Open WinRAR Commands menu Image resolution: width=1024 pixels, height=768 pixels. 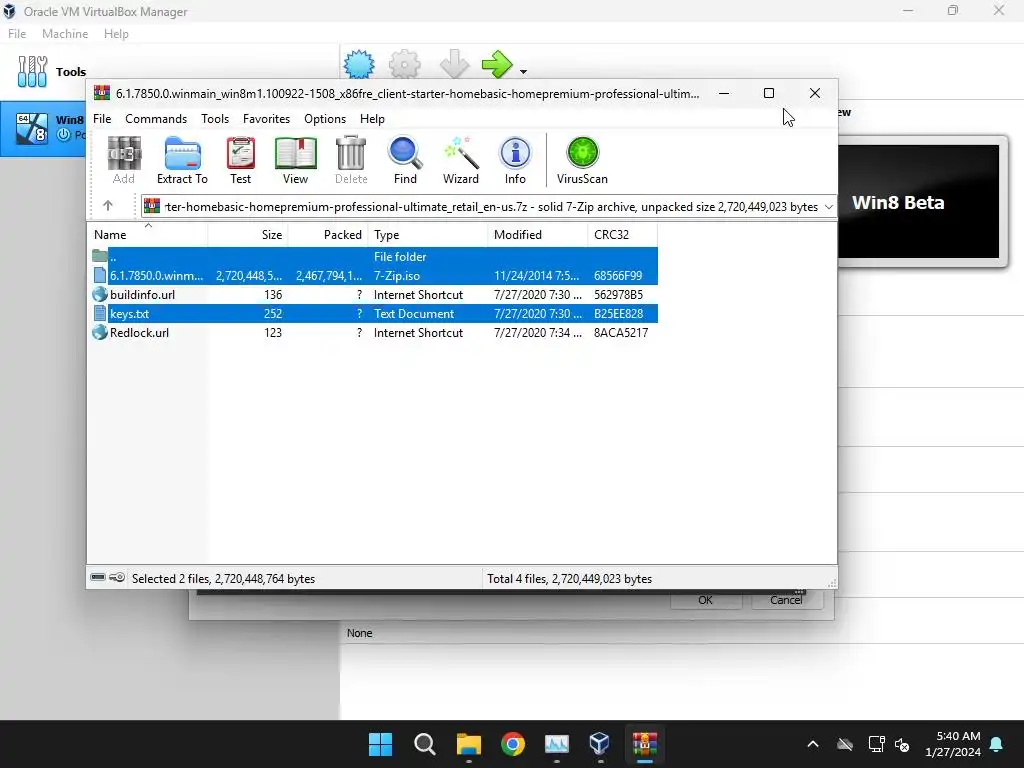(156, 119)
